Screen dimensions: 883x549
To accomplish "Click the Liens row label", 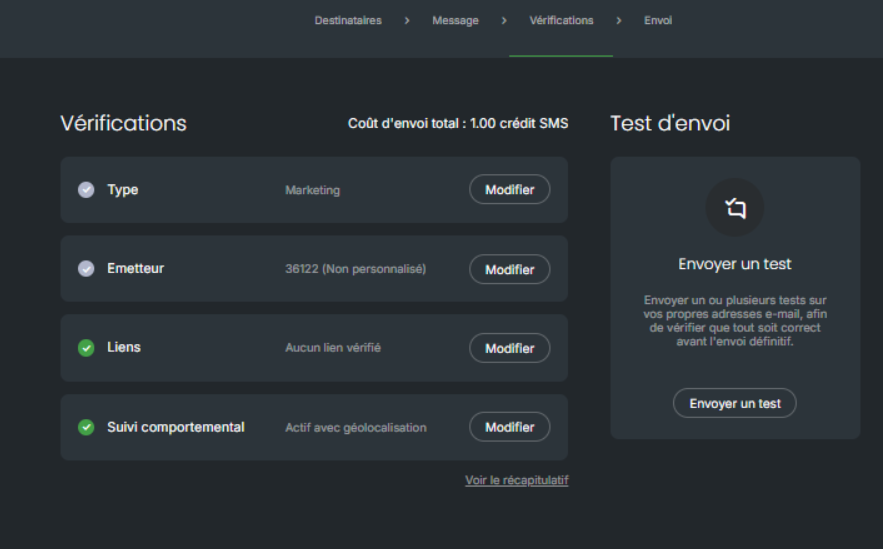I will tap(124, 347).
